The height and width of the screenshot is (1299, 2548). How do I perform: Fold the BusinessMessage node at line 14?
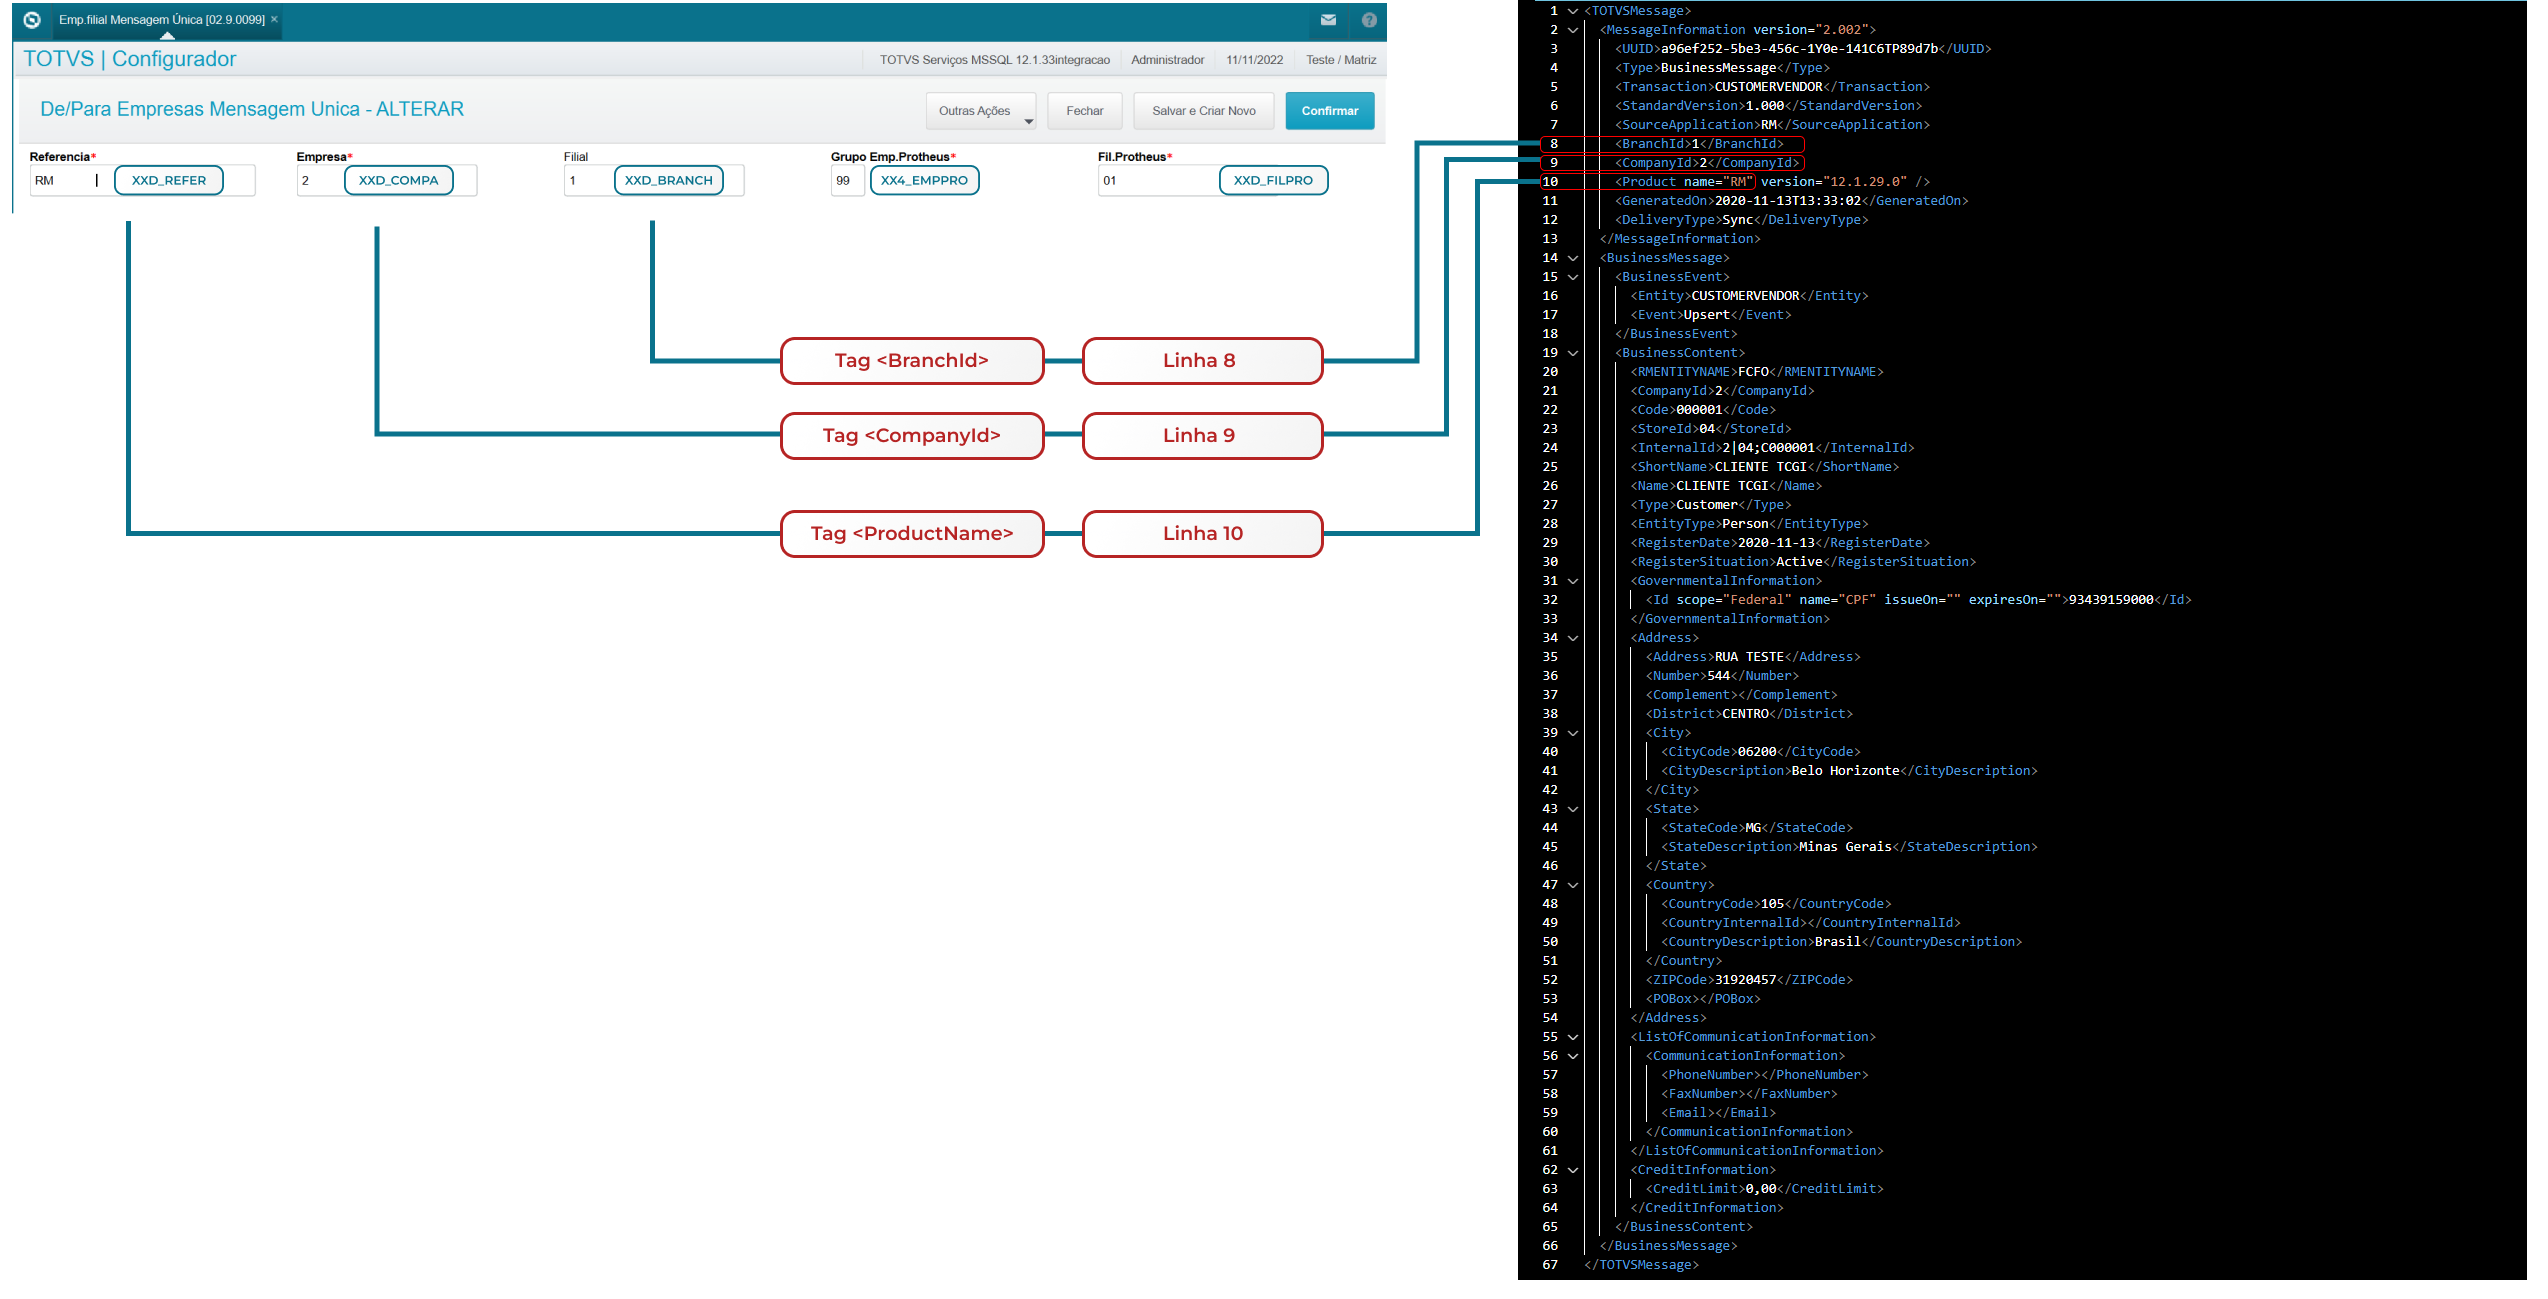click(x=1573, y=258)
